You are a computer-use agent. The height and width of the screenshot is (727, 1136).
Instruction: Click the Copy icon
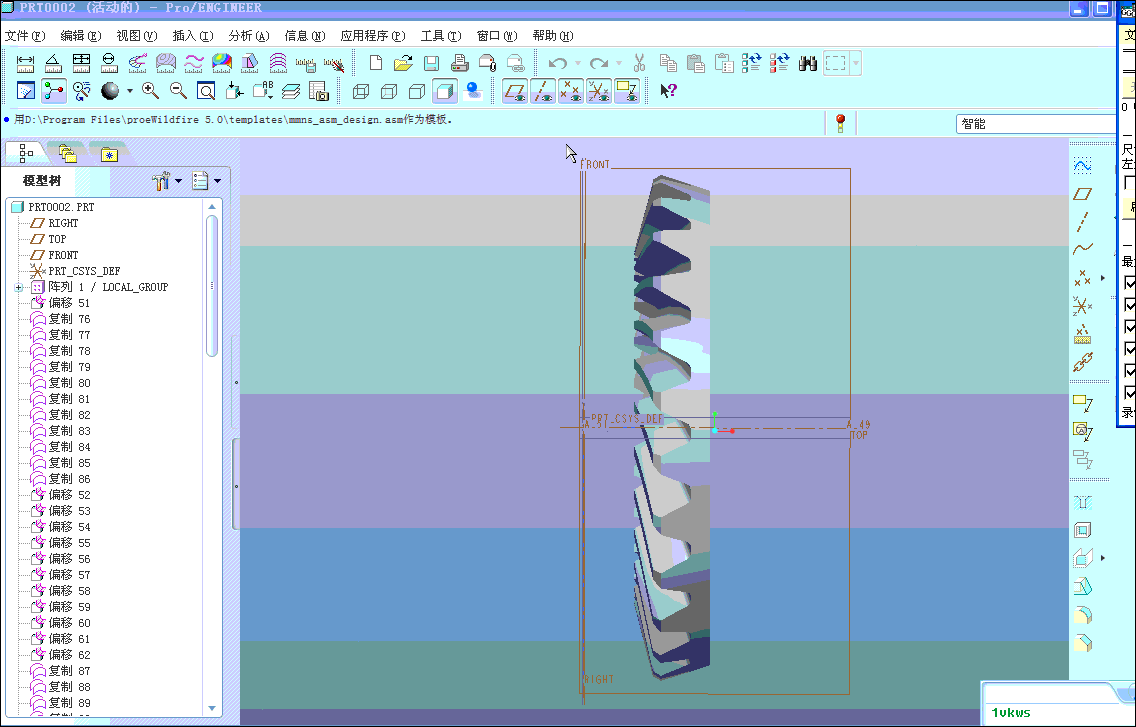tap(668, 63)
